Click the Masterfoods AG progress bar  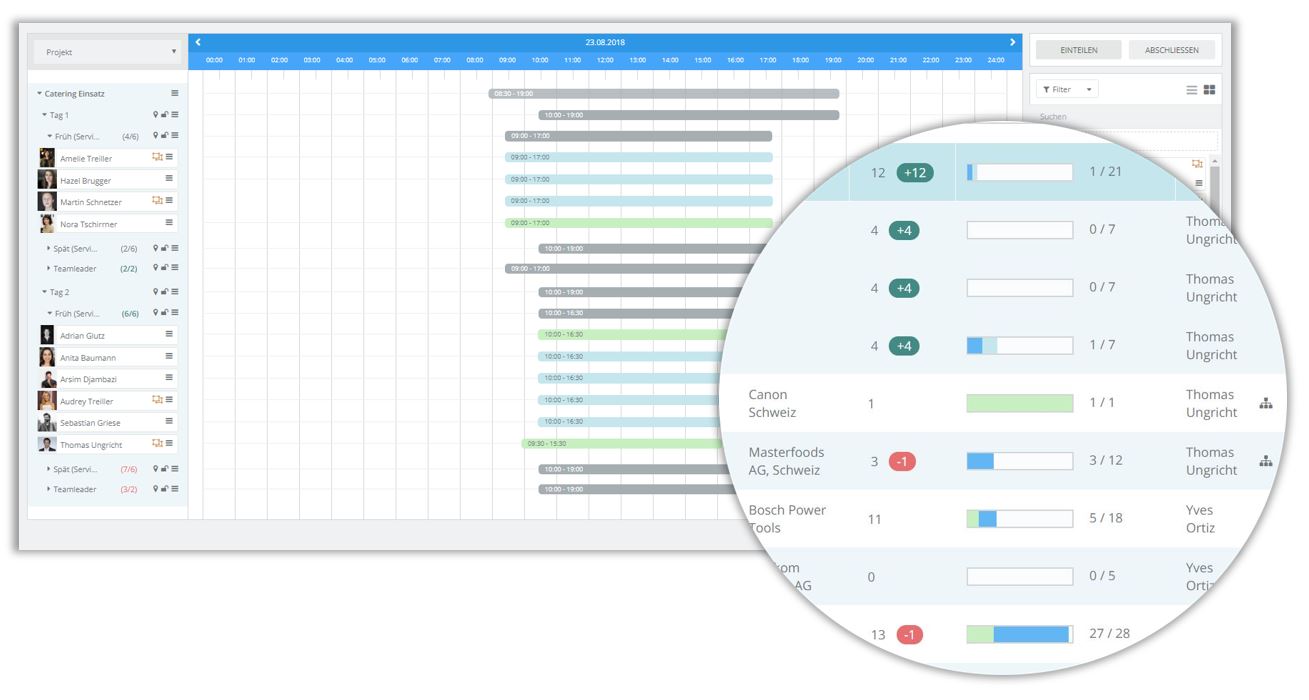[x=1019, y=461]
